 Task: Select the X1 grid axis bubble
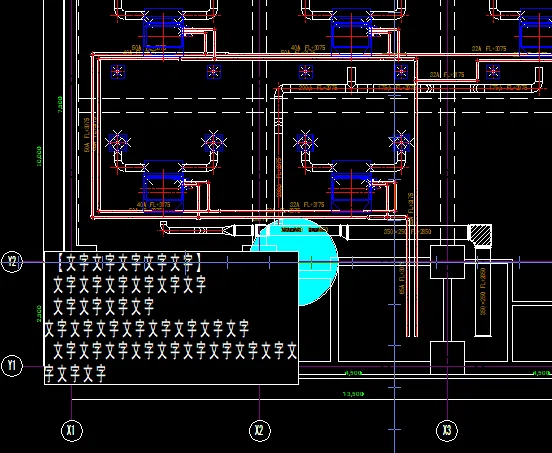pos(71,430)
